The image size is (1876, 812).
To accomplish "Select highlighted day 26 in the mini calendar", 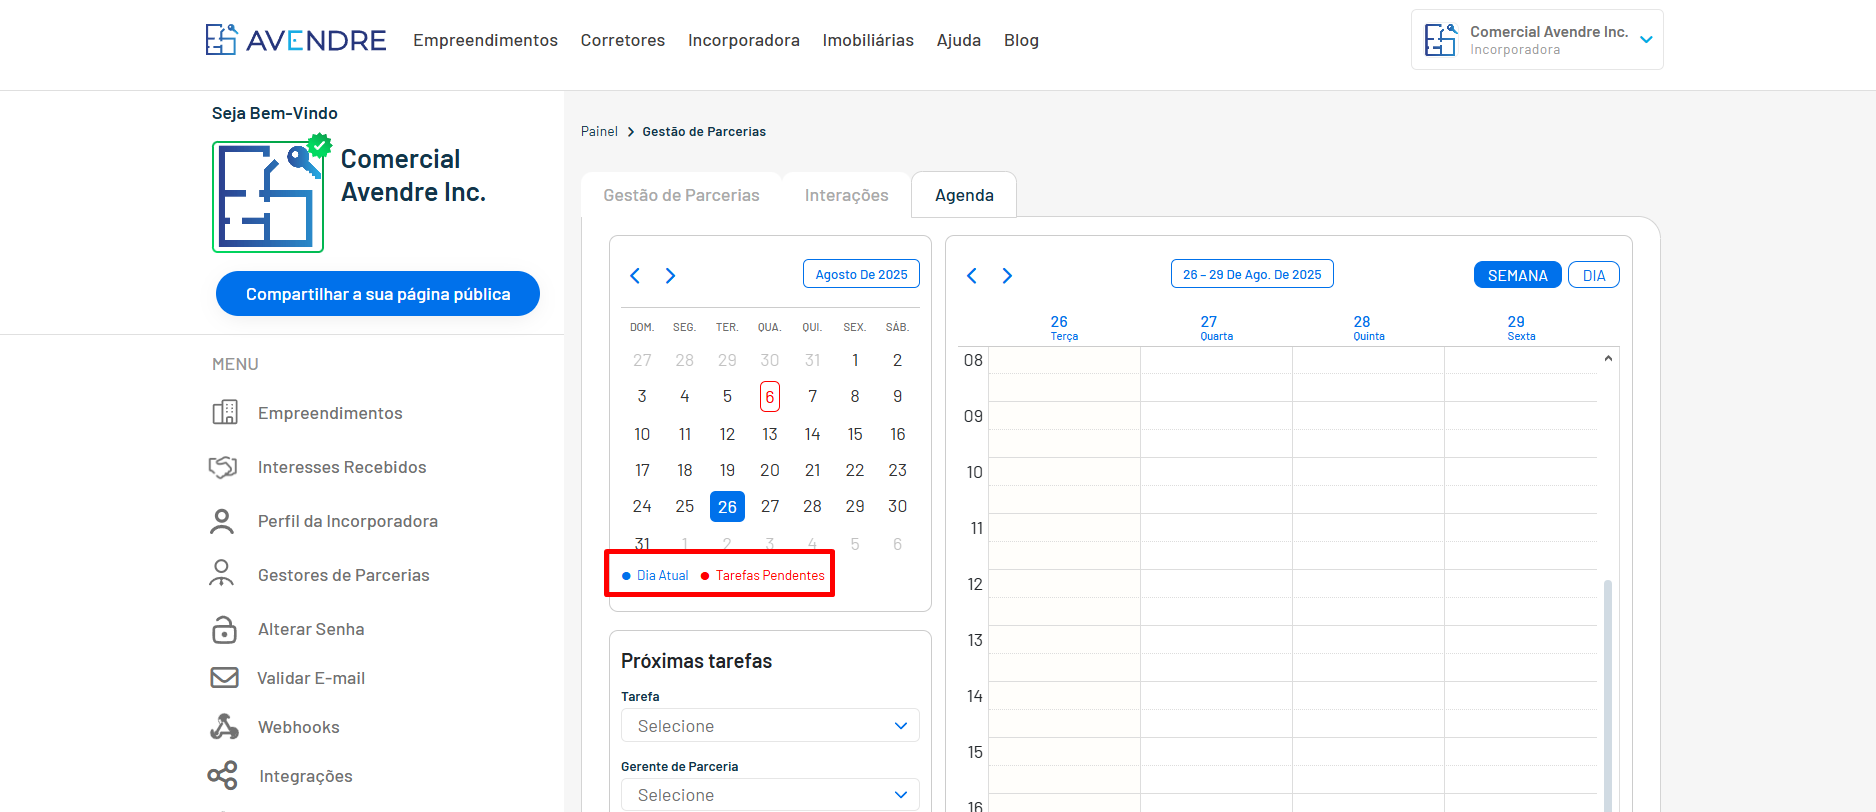I will point(727,507).
